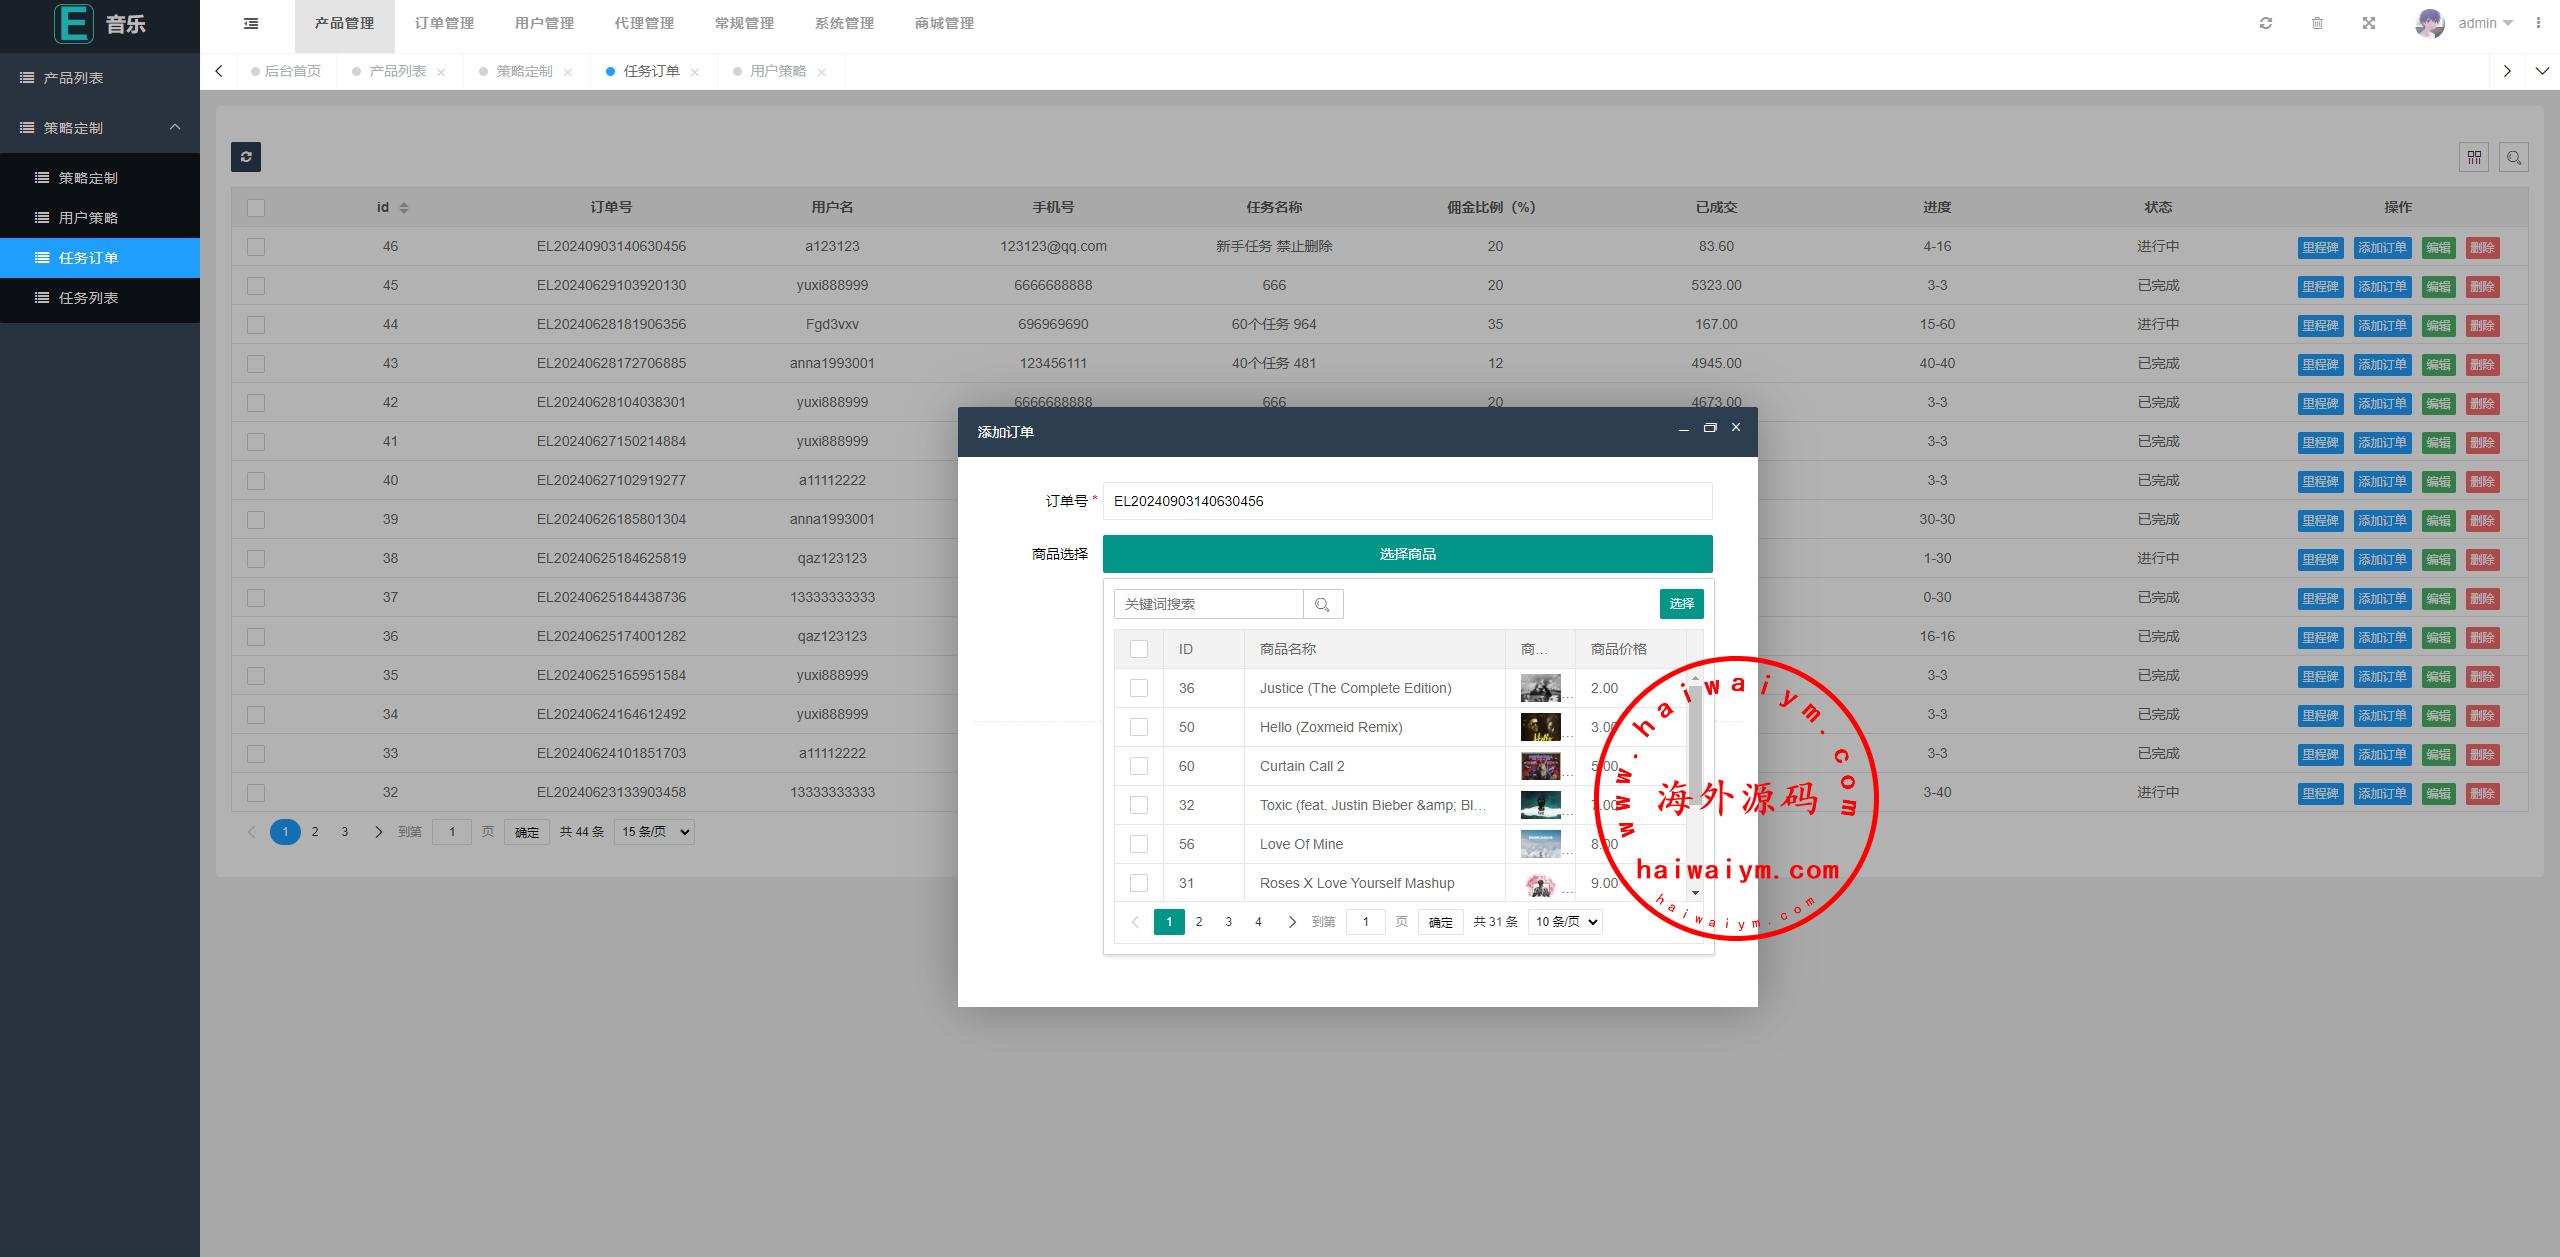Check the Love Of Mine product checkbox
Viewport: 2560px width, 1257px height.
(x=1139, y=844)
